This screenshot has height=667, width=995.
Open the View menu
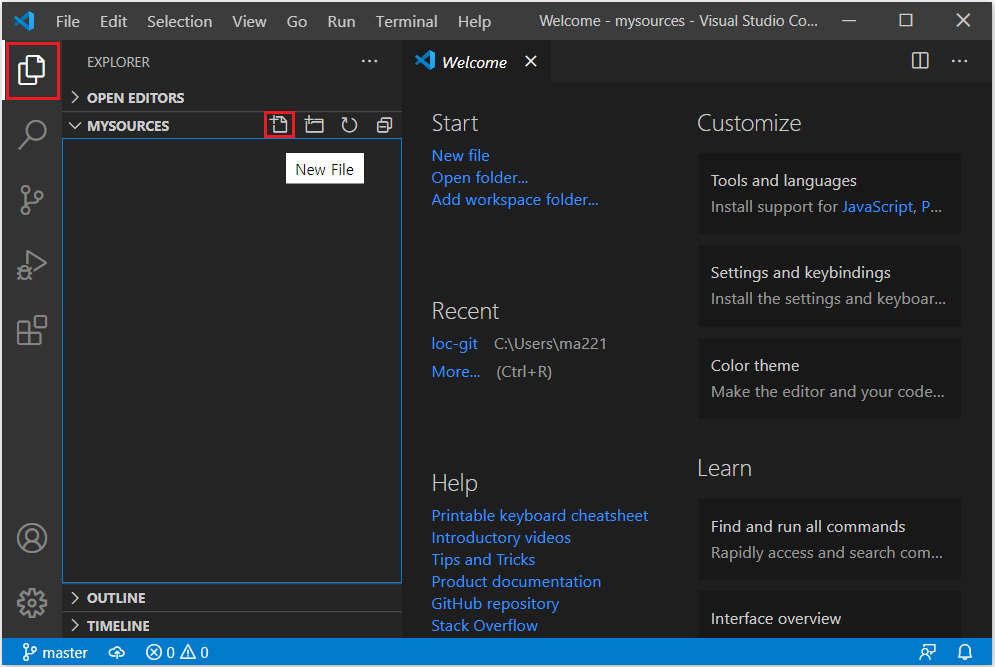(249, 22)
